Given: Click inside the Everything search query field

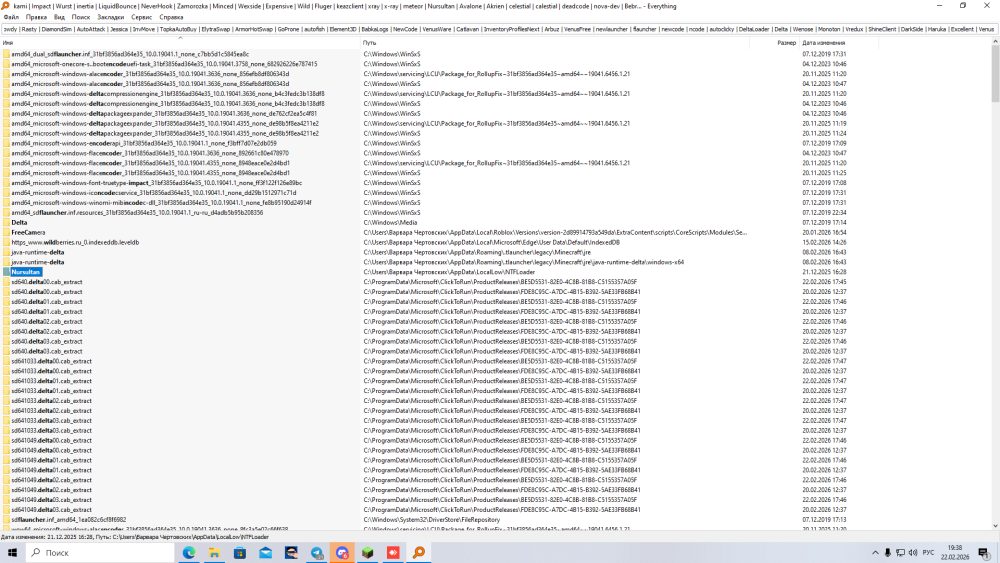Looking at the screenshot, I should pyautogui.click(x=498, y=29).
